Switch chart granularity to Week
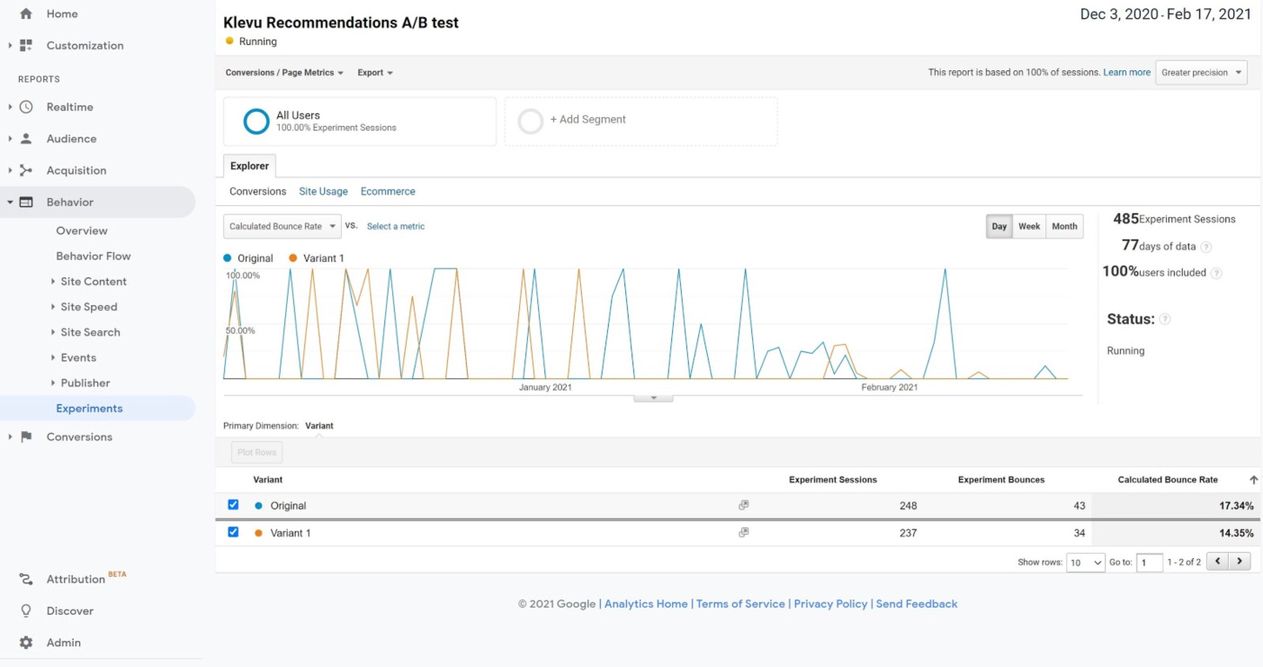1263x667 pixels. tap(1029, 226)
